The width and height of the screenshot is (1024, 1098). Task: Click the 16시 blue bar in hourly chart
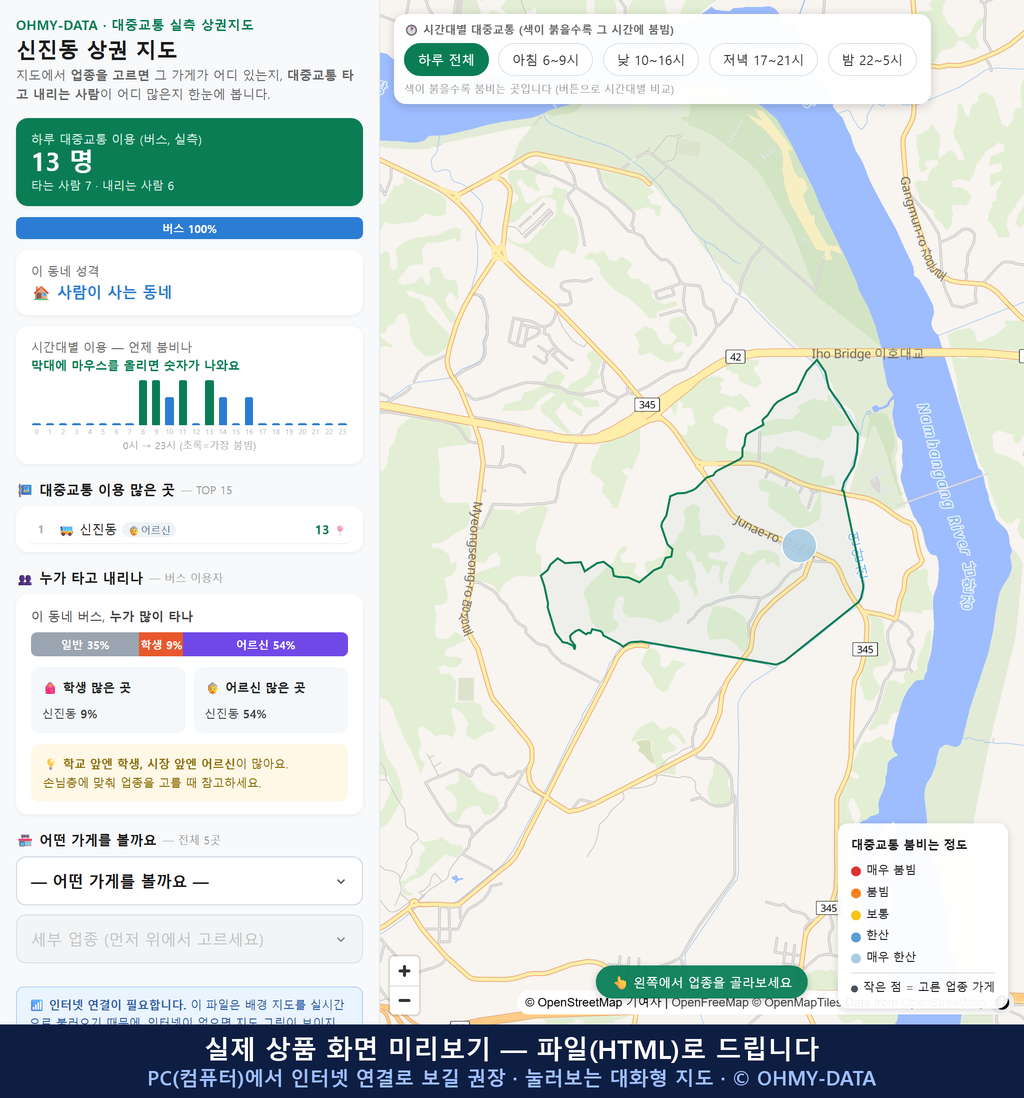tap(249, 411)
